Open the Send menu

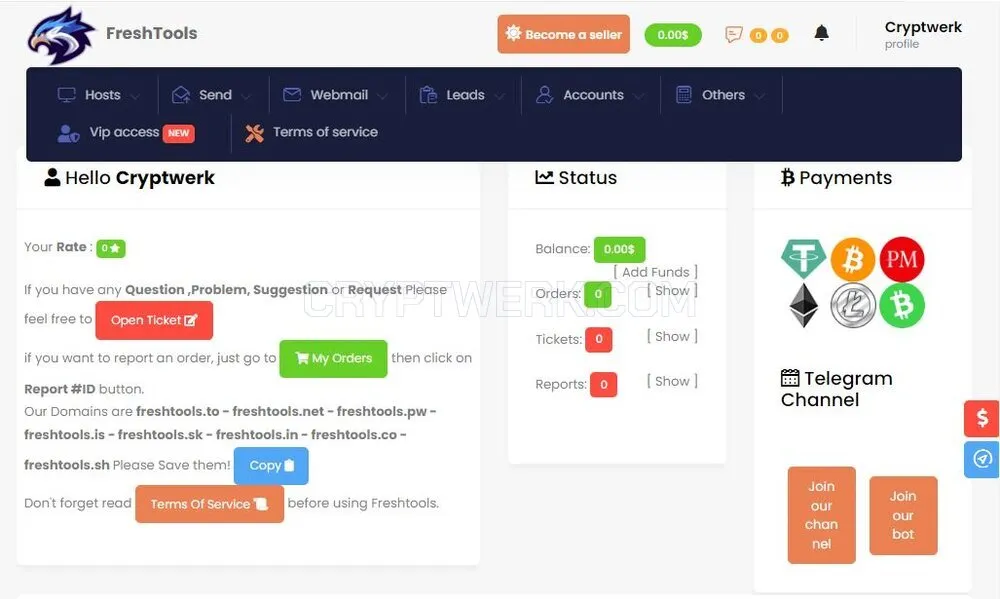[x=215, y=95]
